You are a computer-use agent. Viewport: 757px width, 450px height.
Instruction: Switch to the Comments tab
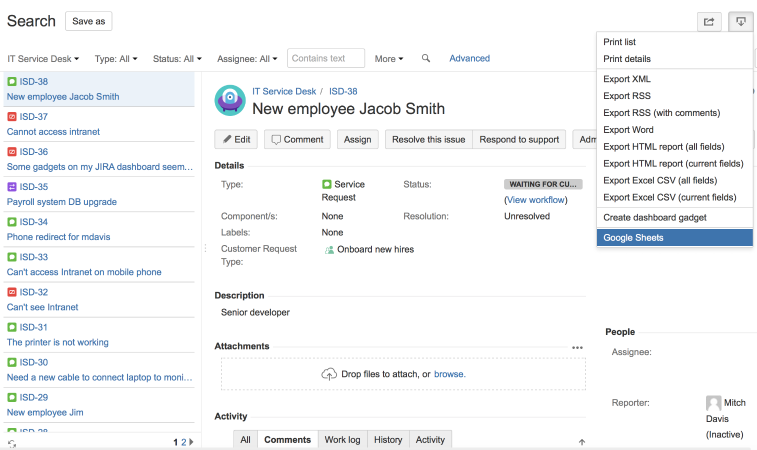(x=287, y=439)
